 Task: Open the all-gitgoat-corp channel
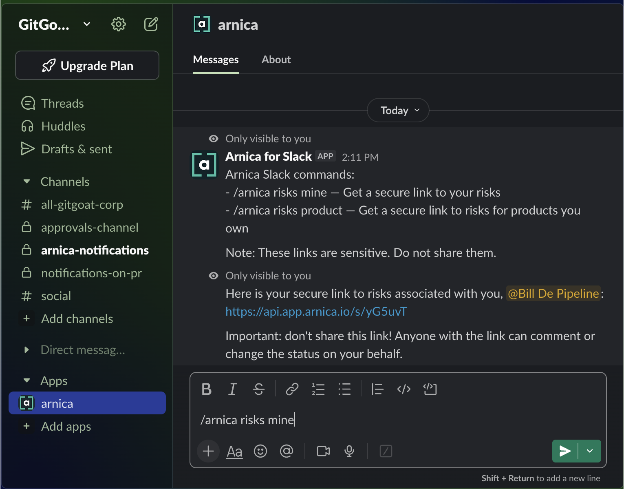pyautogui.click(x=87, y=205)
